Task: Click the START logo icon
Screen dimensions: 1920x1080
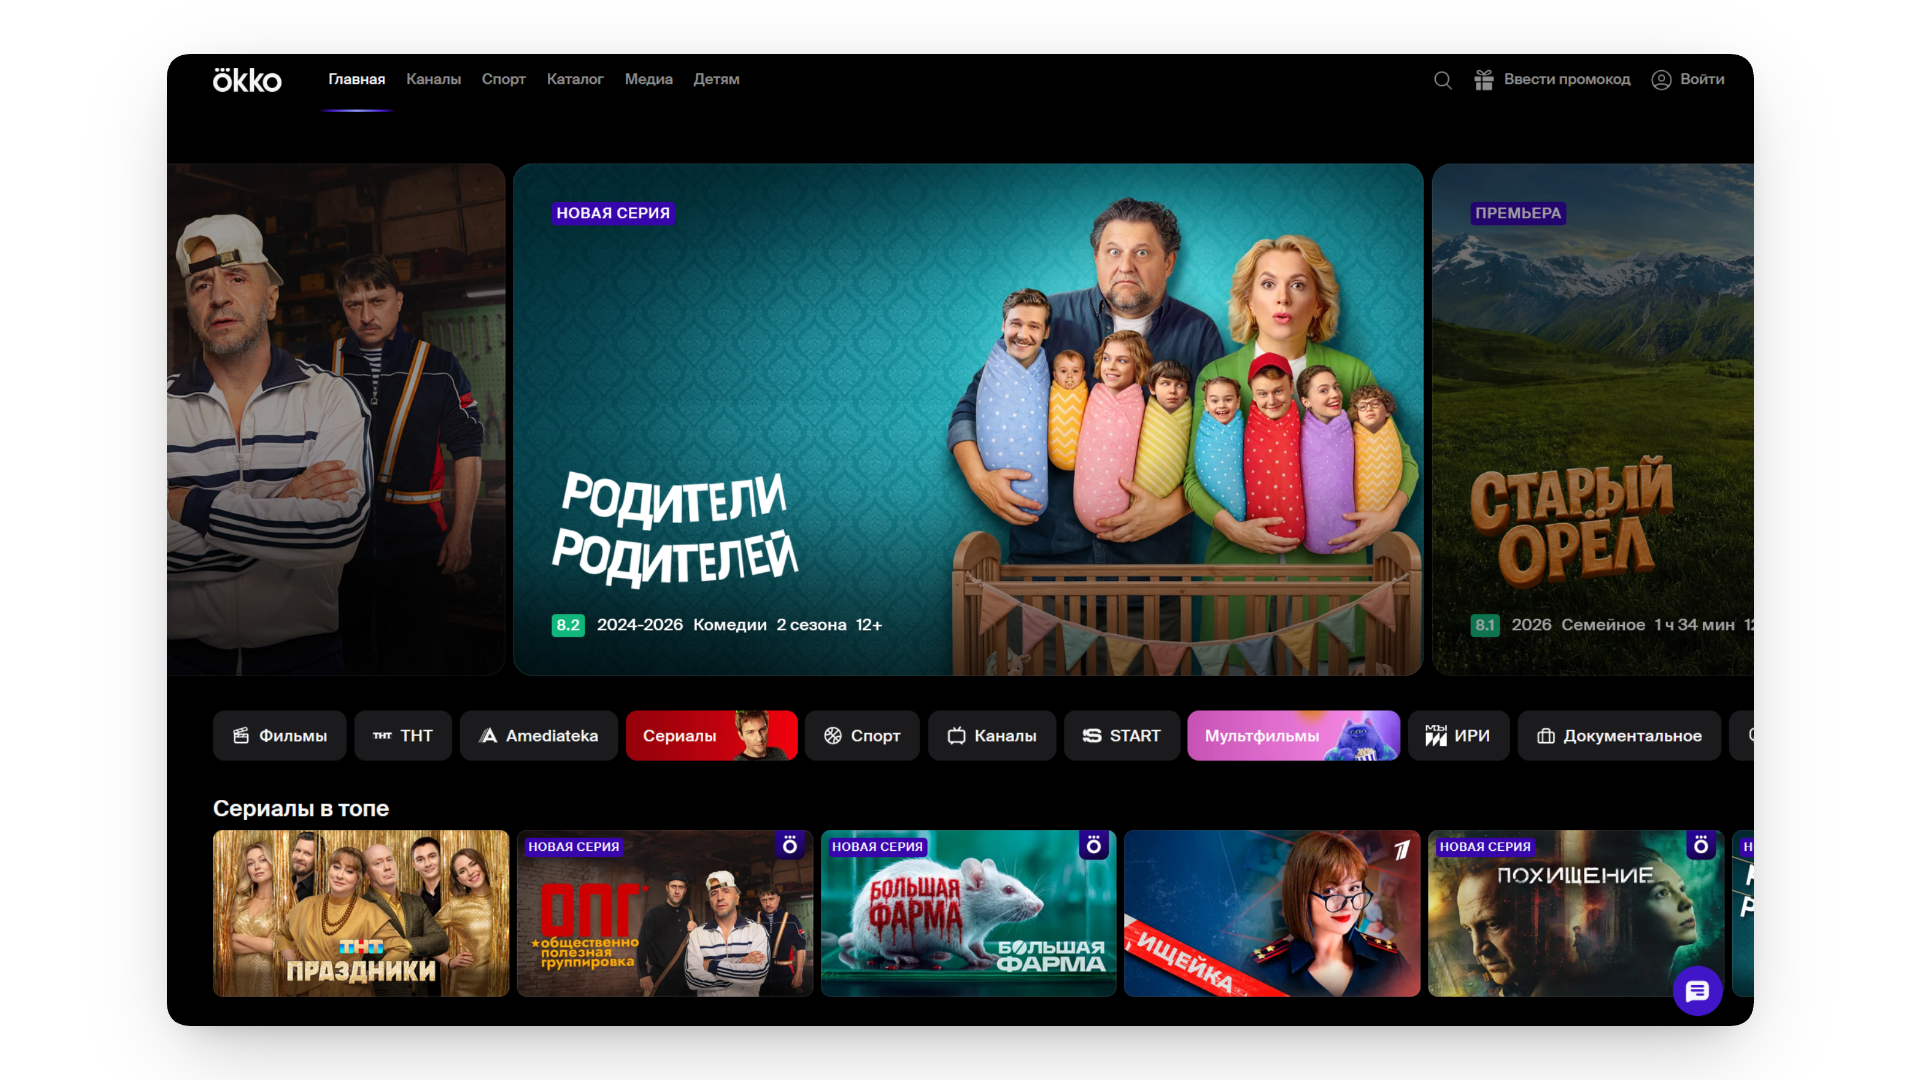Action: (x=1092, y=736)
